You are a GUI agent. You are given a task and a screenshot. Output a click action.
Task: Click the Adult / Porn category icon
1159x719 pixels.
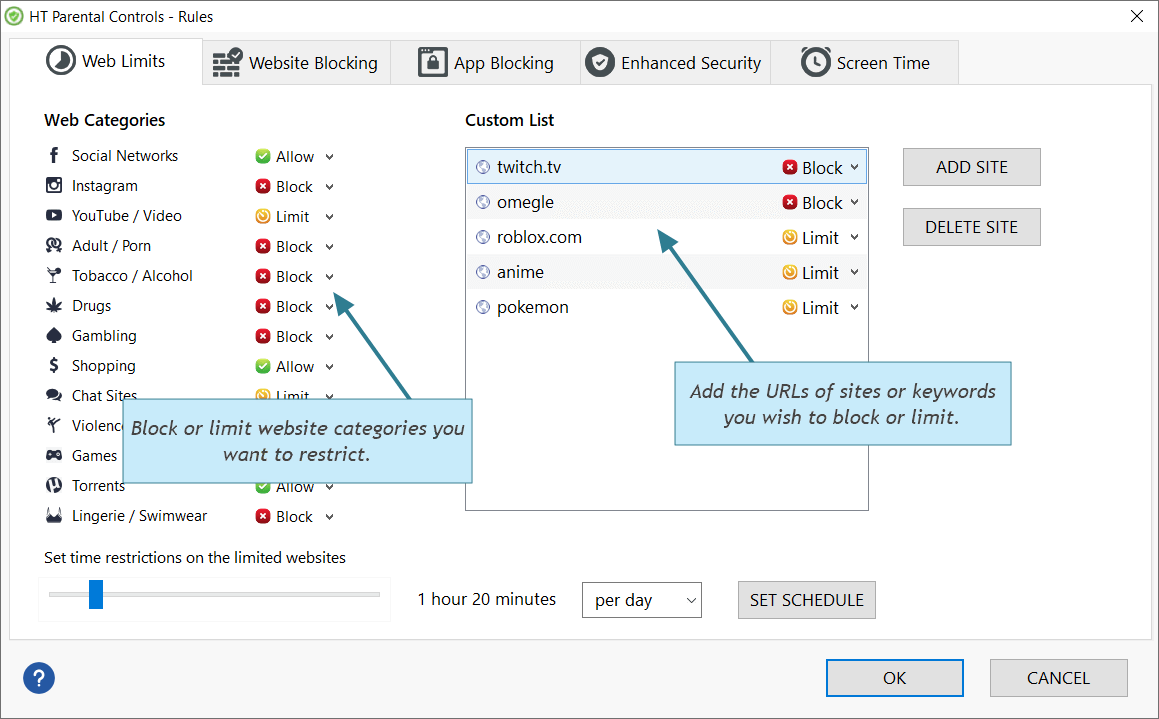[54, 245]
